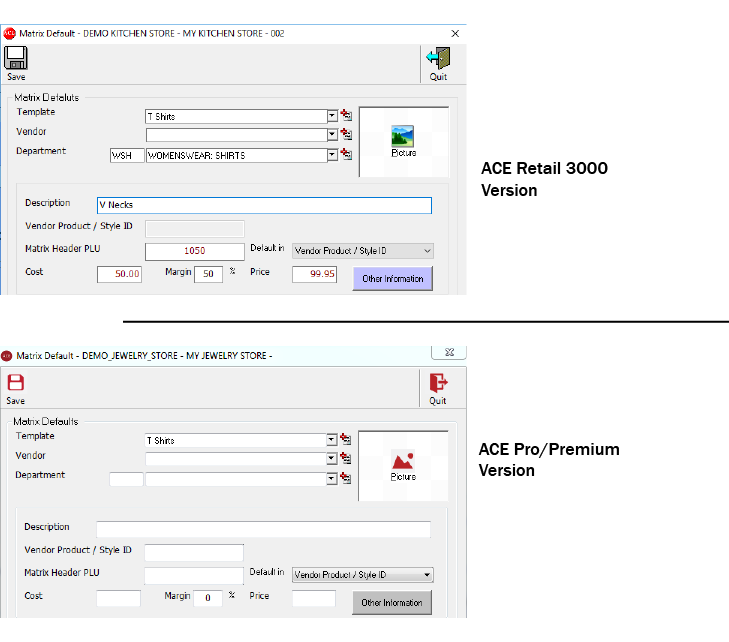Viewport: 729px width, 642px height.
Task: Click the Matrix Header PLU field showing 1050
Action: (194, 251)
